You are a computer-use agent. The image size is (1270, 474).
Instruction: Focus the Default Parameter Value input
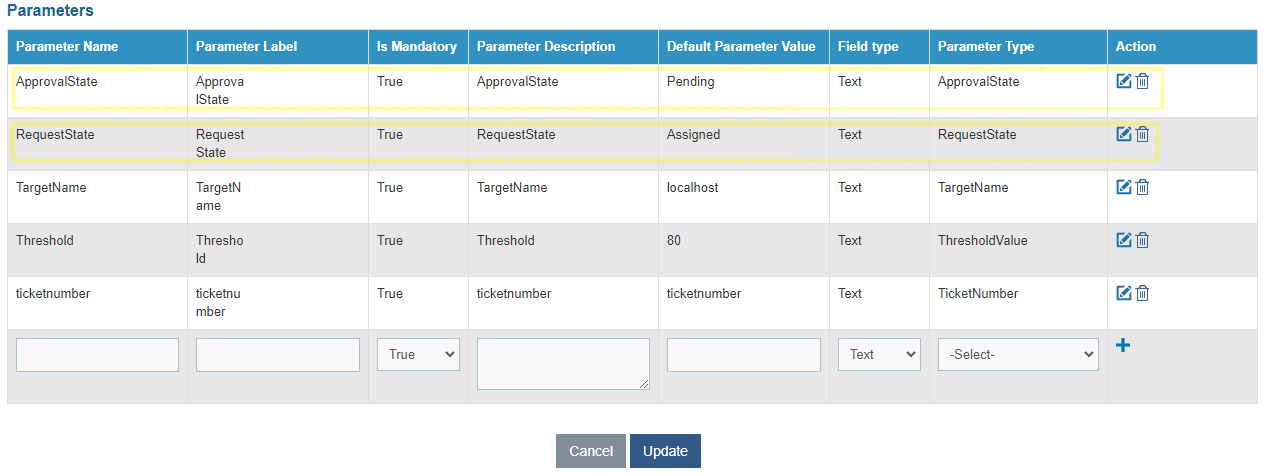744,354
